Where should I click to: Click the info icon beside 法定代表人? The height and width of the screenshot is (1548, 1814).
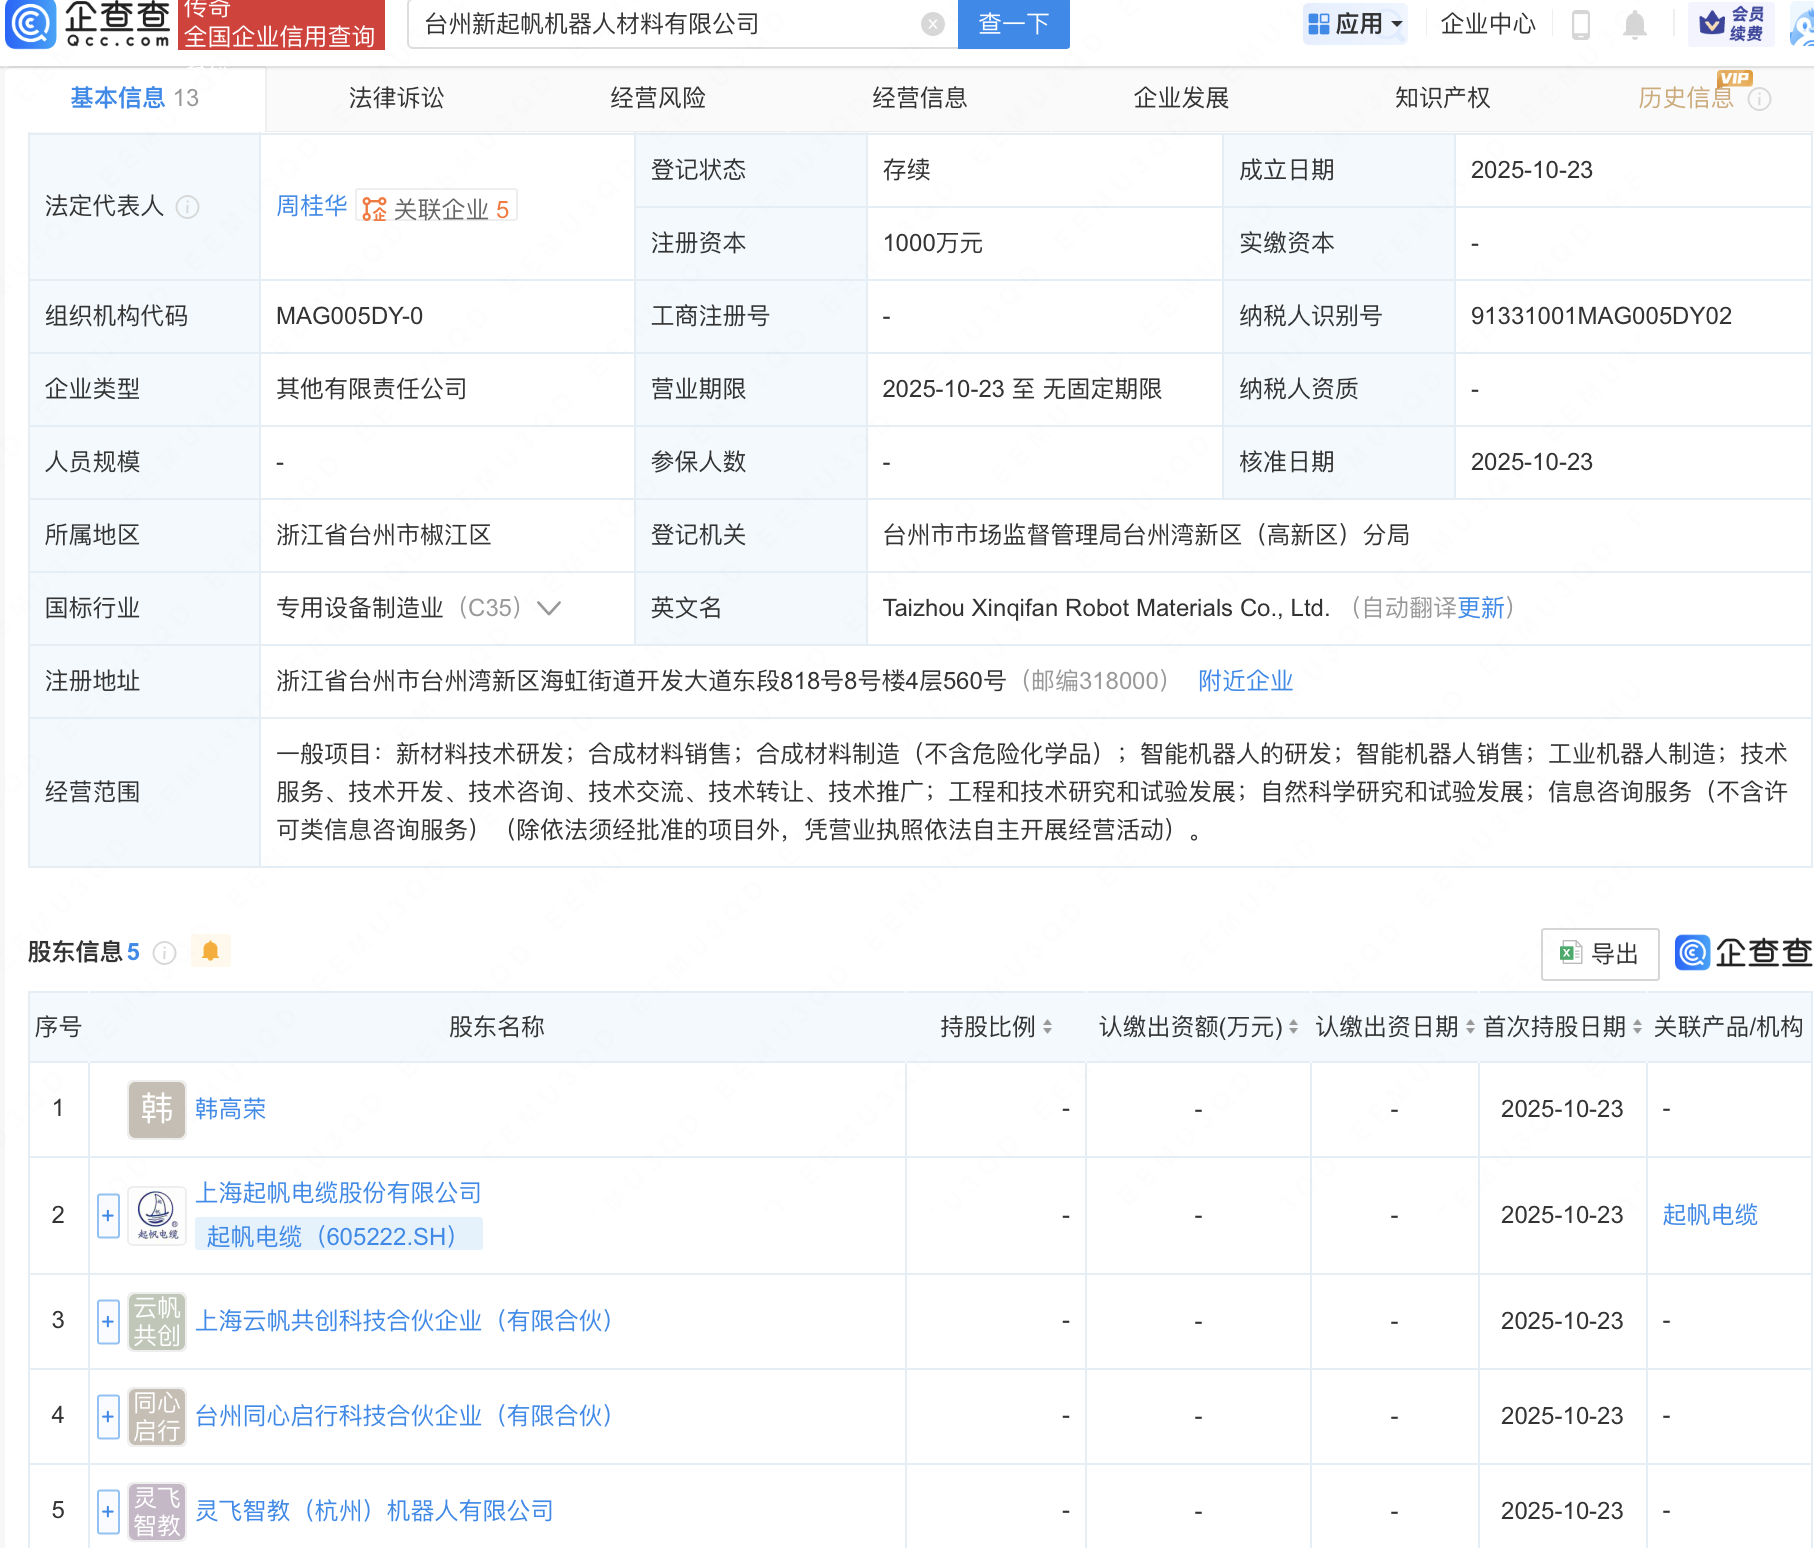tap(187, 207)
